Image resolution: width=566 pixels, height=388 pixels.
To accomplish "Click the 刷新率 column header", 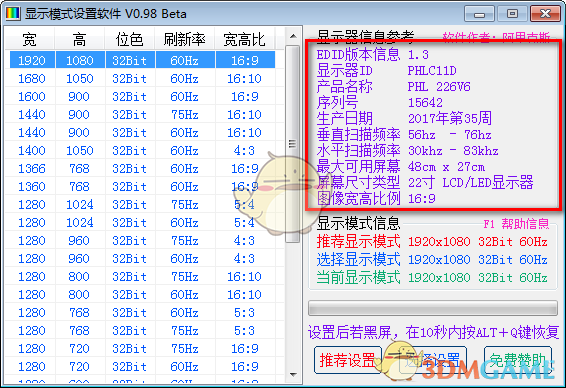I will coord(184,39).
